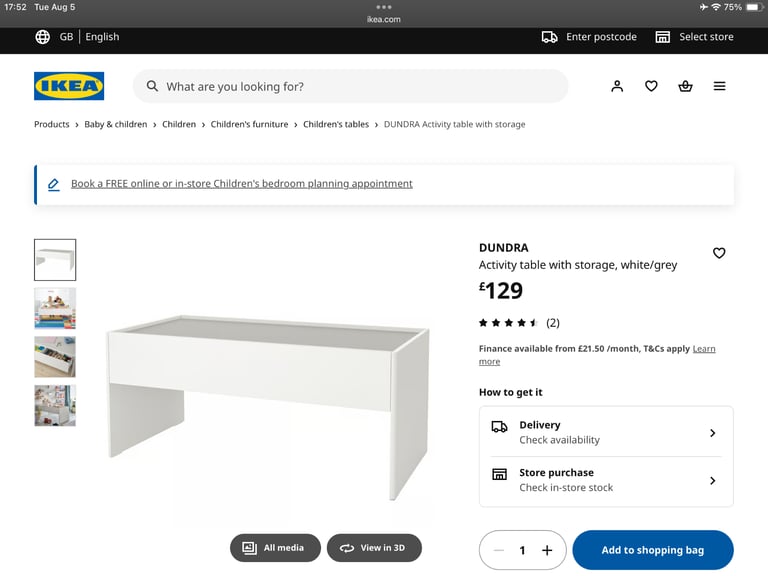Open the favourites heart in header
The height and width of the screenshot is (576, 768).
(651, 86)
